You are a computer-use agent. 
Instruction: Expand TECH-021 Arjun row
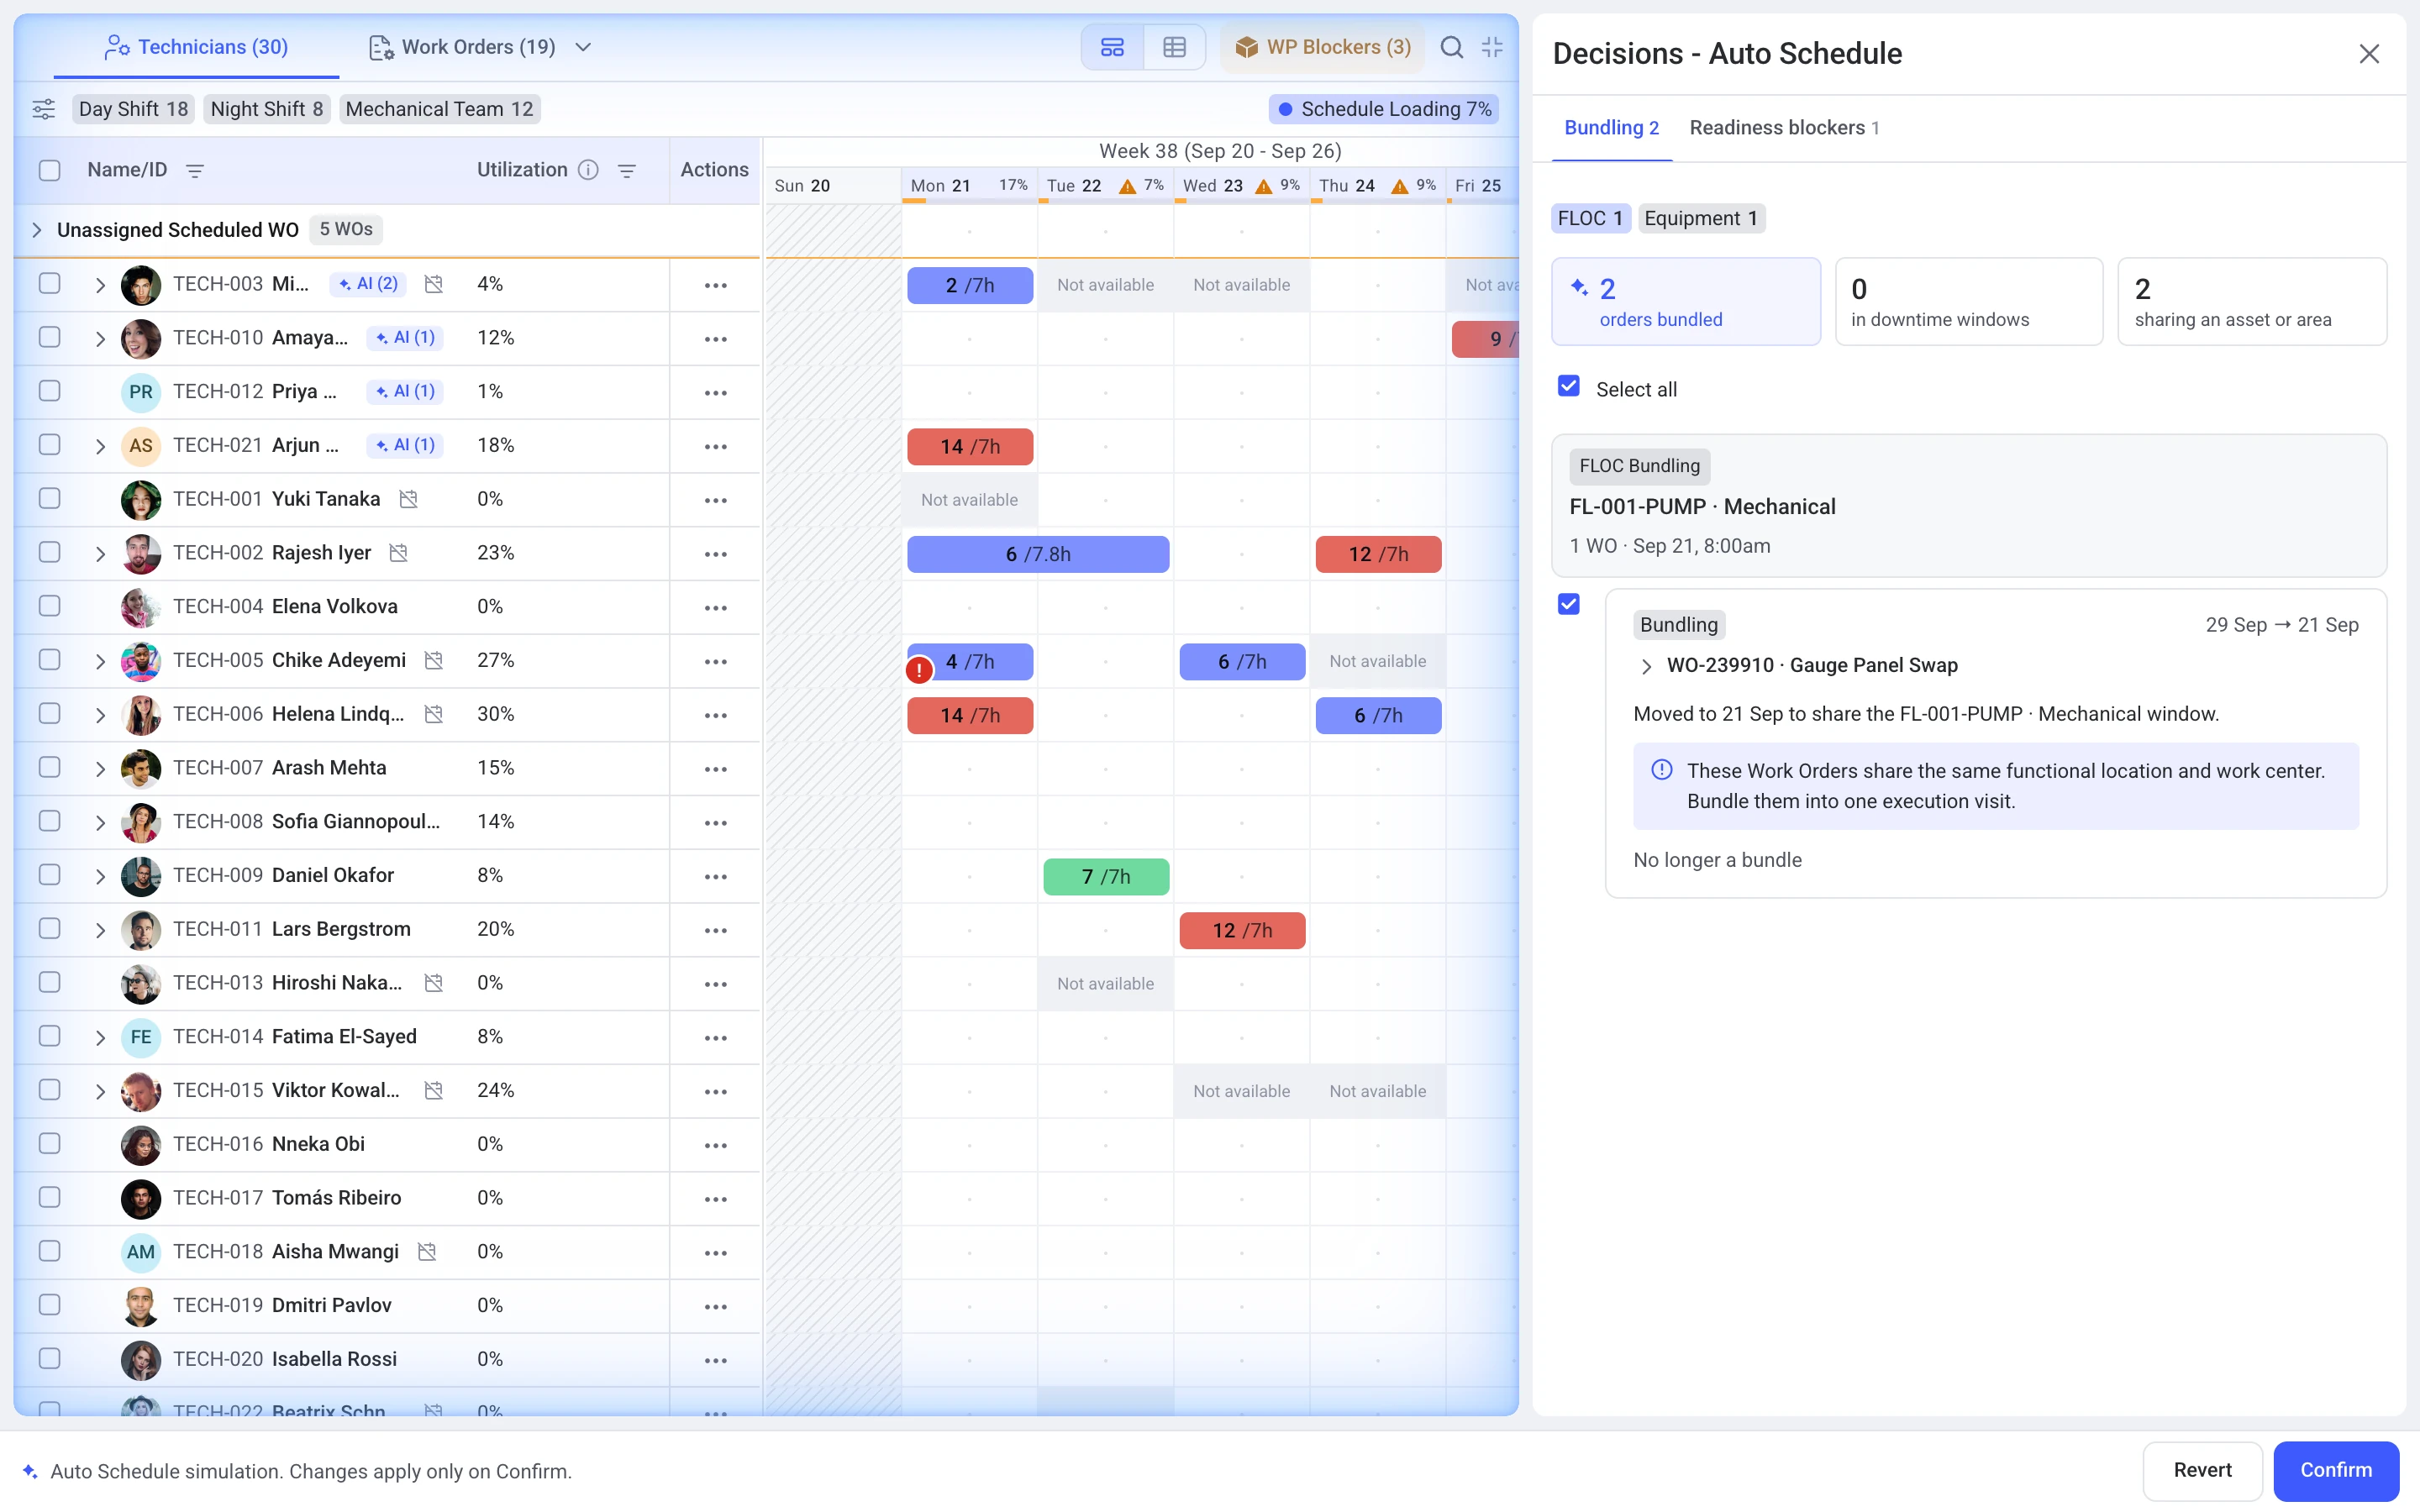pyautogui.click(x=100, y=446)
